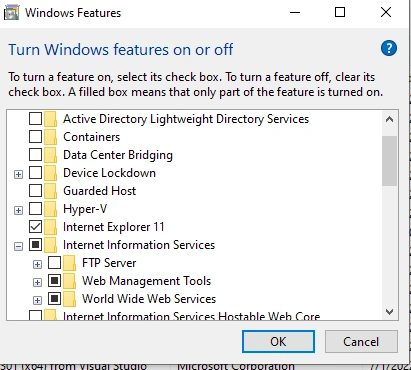Screen dimensions: 411x370
Task: Expand the Hyper-V tree node
Action: point(19,210)
